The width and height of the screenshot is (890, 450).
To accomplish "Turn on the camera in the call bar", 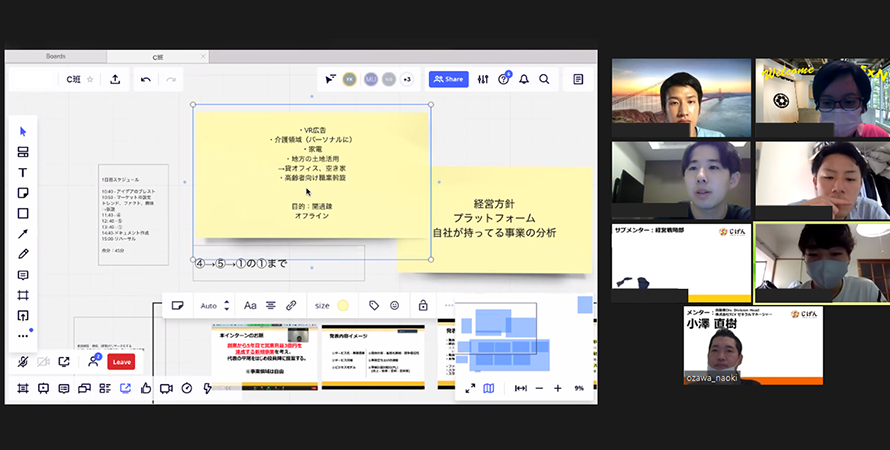I will click(43, 362).
